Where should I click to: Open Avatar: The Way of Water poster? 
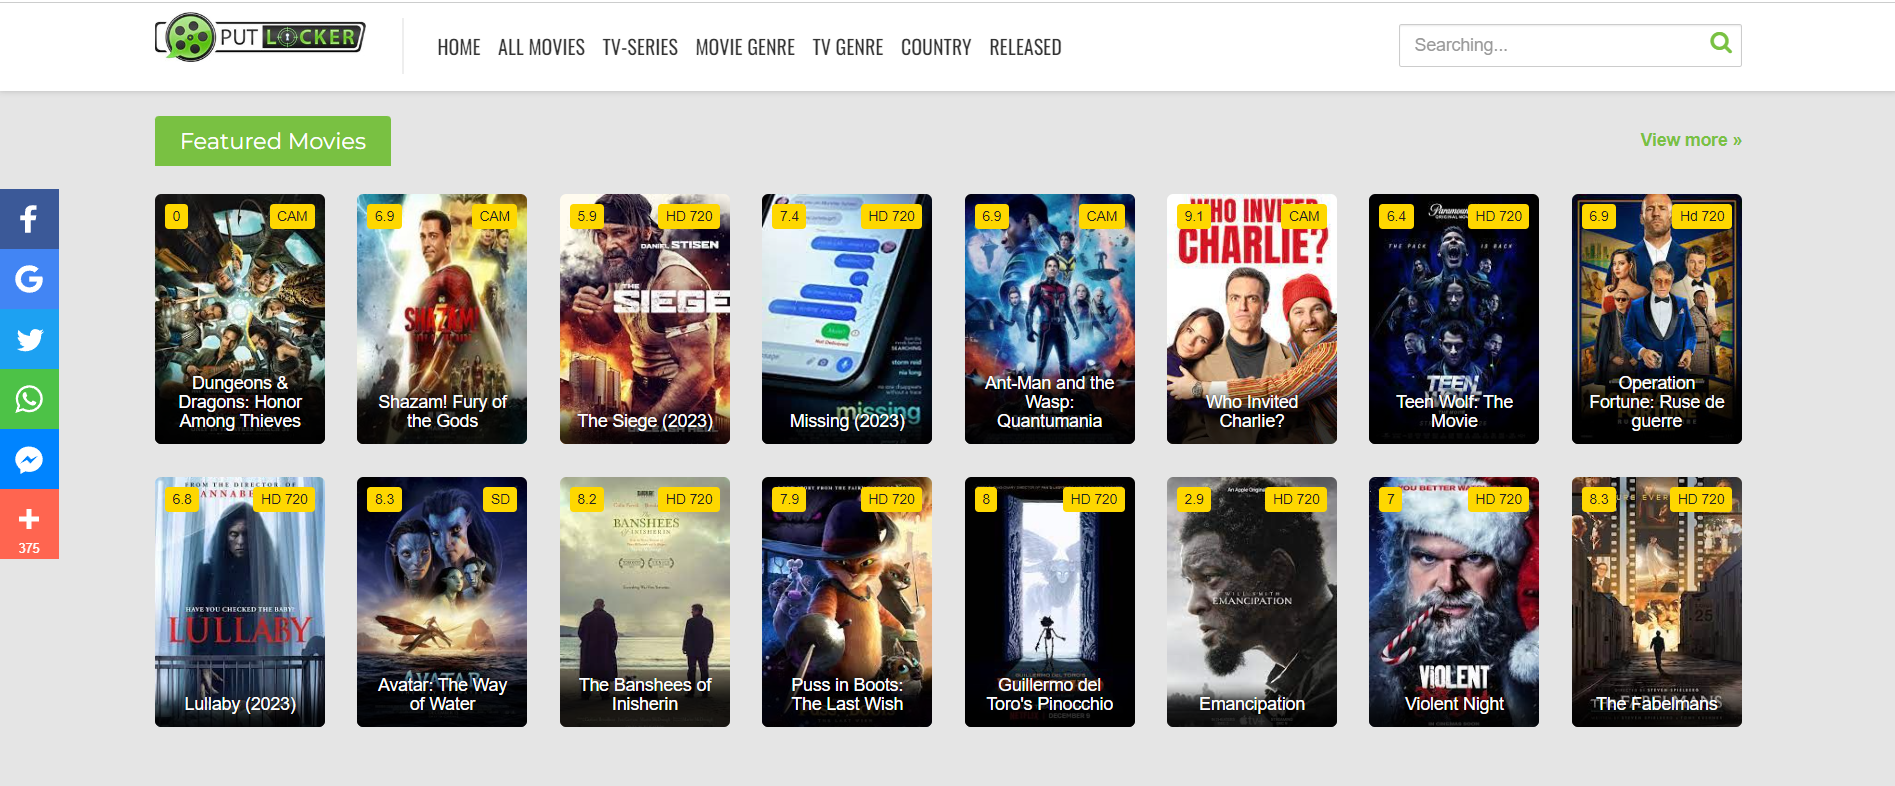pyautogui.click(x=442, y=602)
